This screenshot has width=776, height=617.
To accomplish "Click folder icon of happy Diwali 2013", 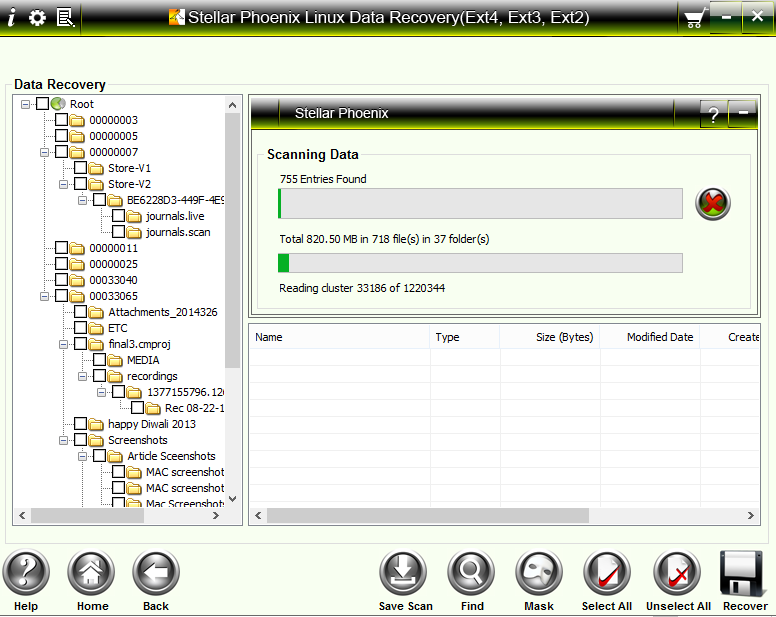I will (x=96, y=424).
